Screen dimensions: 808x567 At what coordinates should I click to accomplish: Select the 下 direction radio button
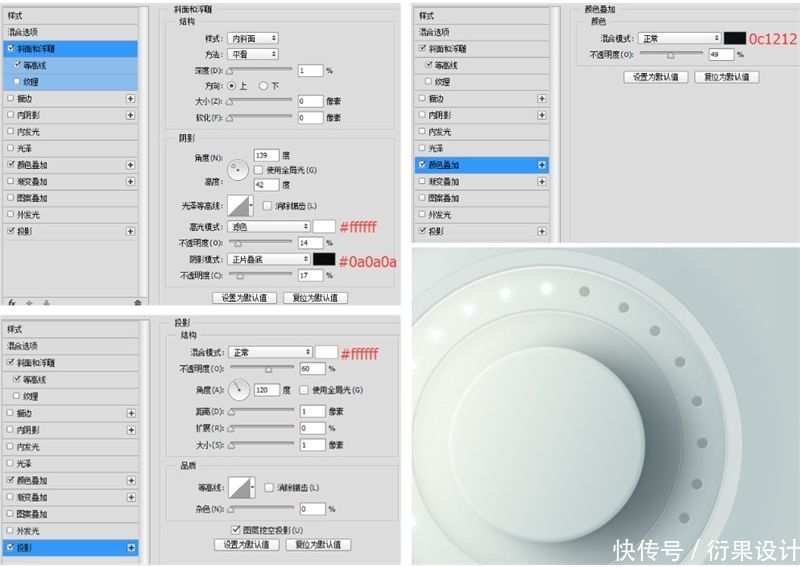click(263, 86)
